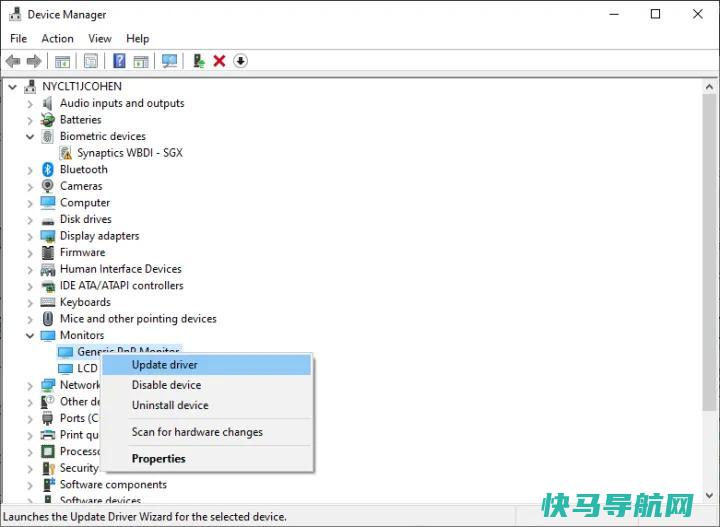Click the Generic PnP Monitor icon
Image resolution: width=720 pixels, height=527 pixels.
66,352
